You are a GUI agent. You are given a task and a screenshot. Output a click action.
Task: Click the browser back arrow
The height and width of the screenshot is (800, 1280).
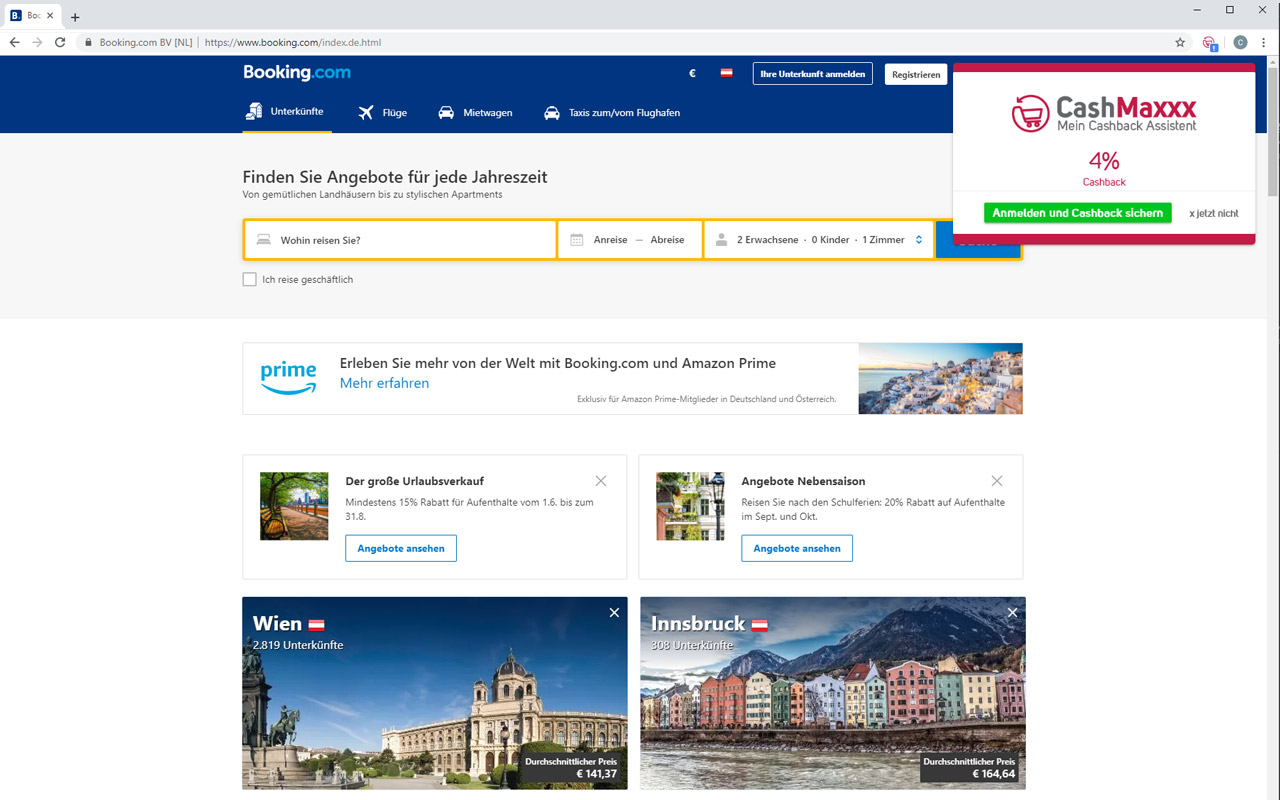coord(14,42)
